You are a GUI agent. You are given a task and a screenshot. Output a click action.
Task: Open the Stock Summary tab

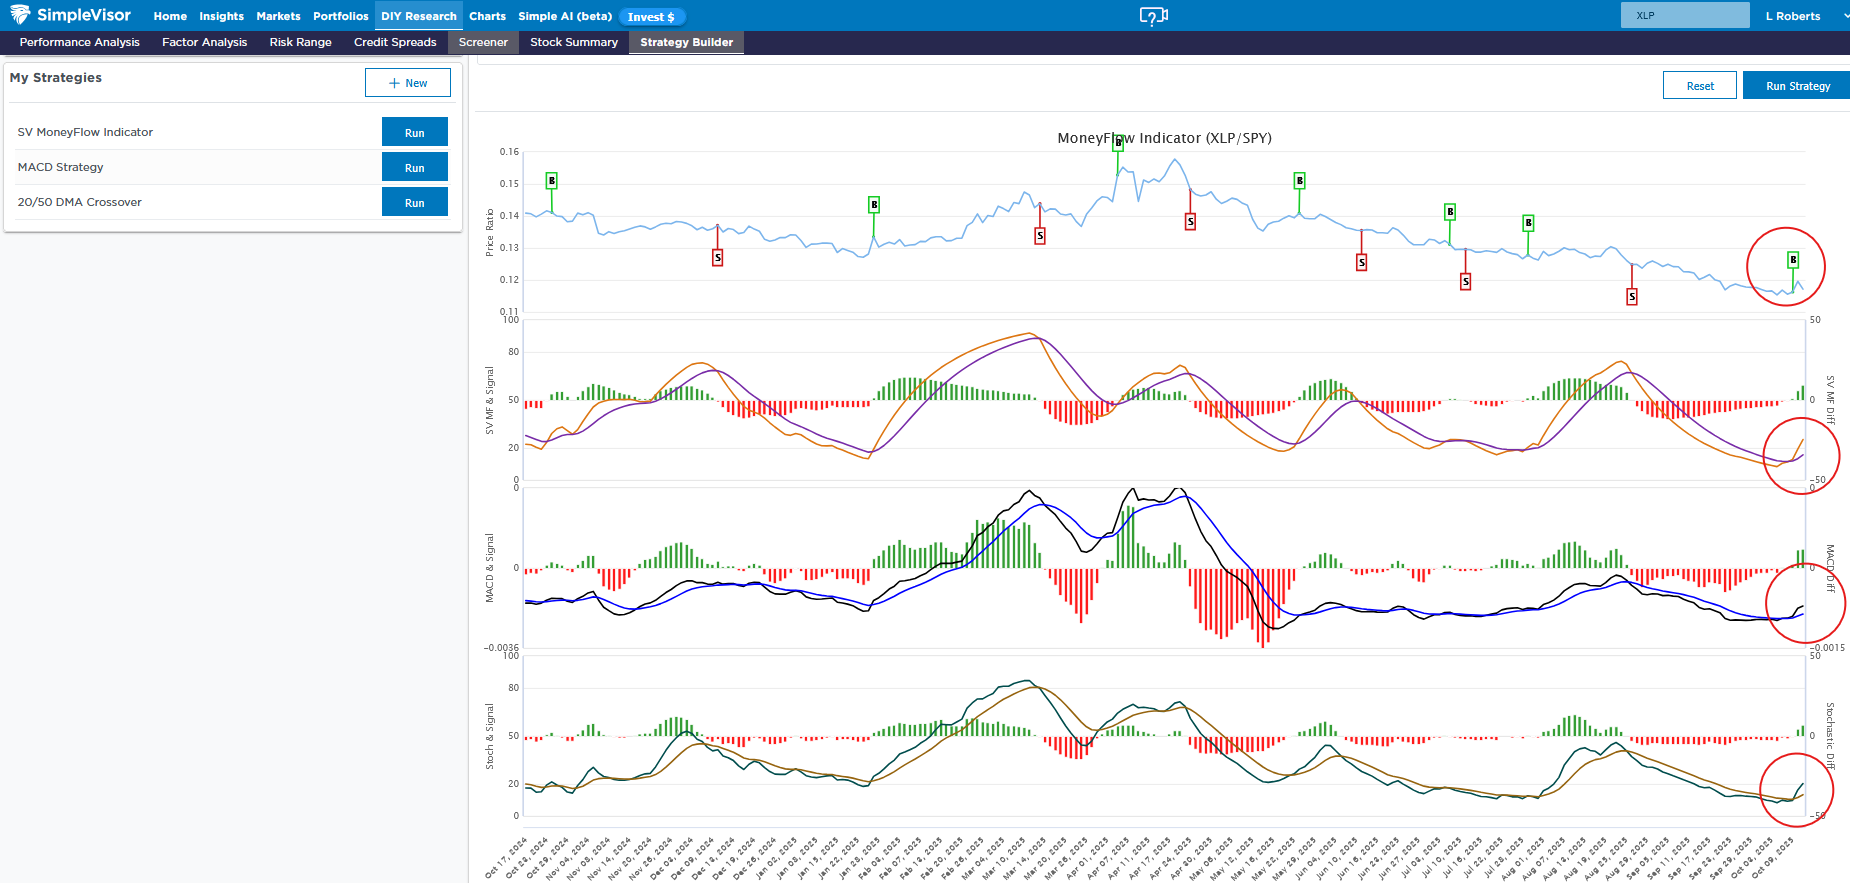click(x=574, y=42)
